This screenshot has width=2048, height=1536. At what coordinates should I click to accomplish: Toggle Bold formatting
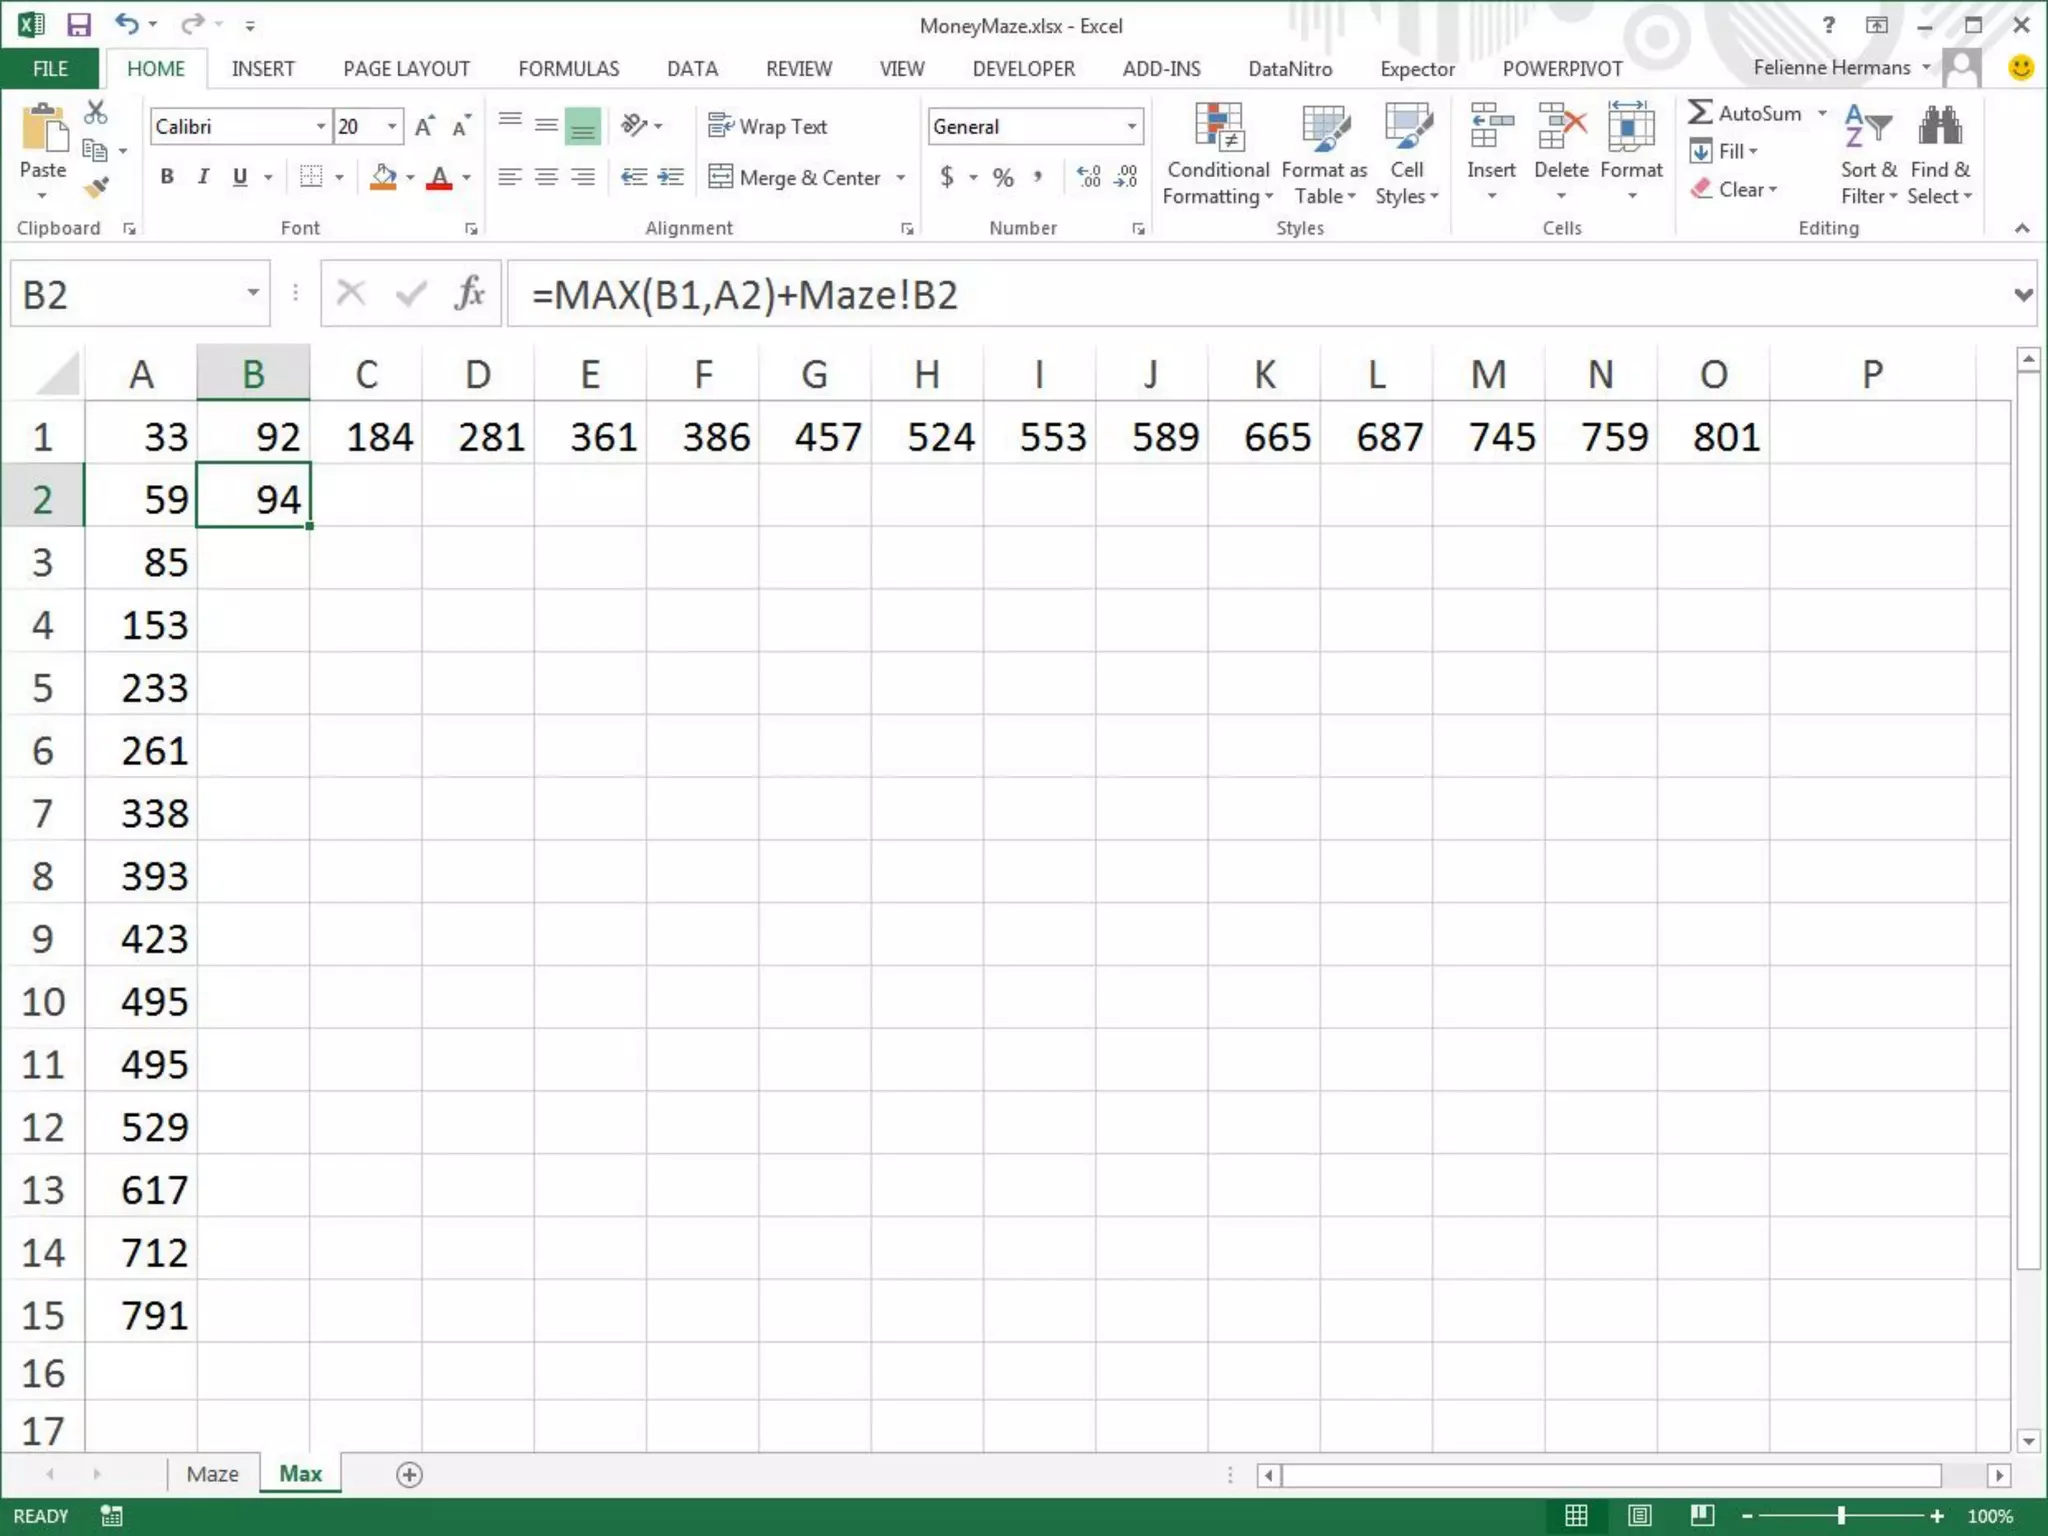tap(167, 177)
